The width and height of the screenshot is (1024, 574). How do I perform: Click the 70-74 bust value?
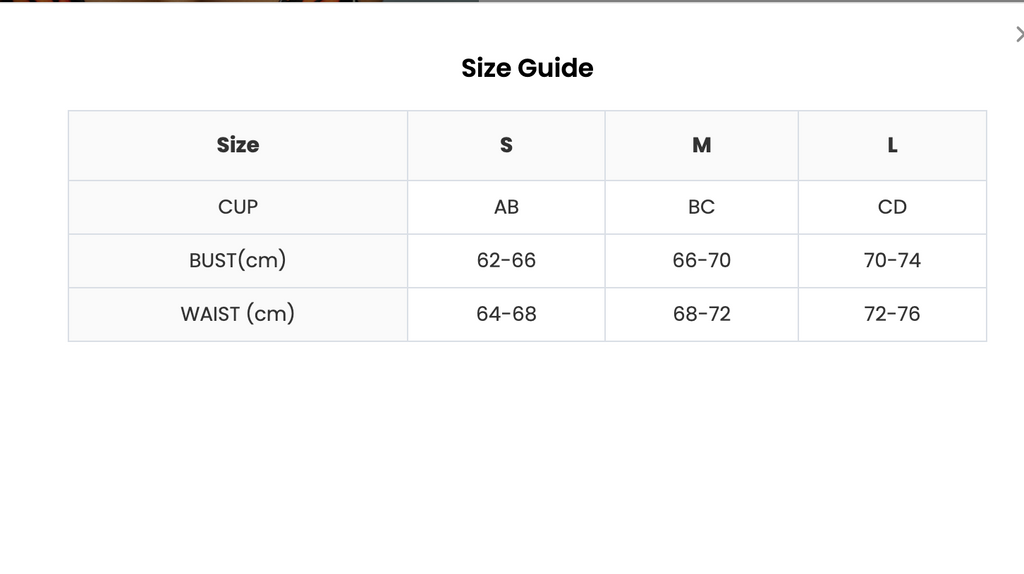point(892,261)
